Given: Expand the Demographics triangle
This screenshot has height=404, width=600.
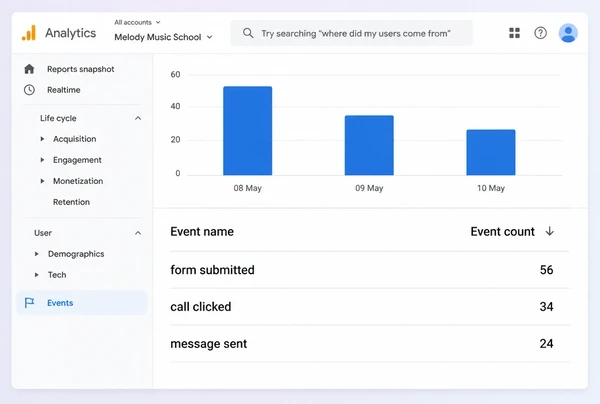Looking at the screenshot, I should 36,254.
